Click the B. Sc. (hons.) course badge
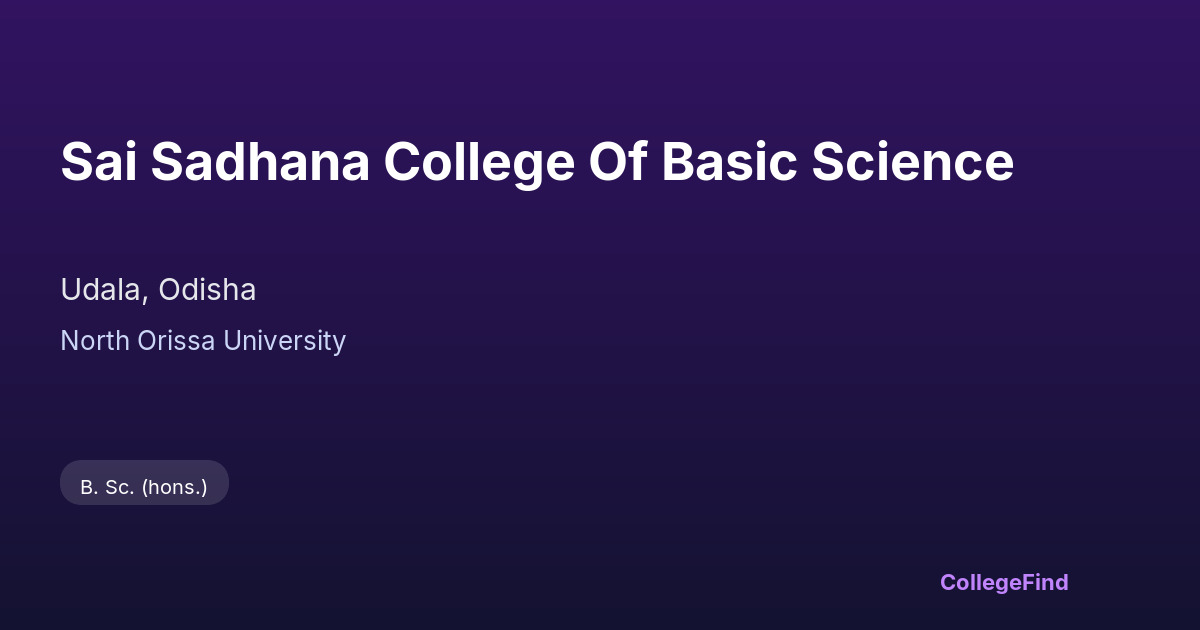 click(x=144, y=487)
